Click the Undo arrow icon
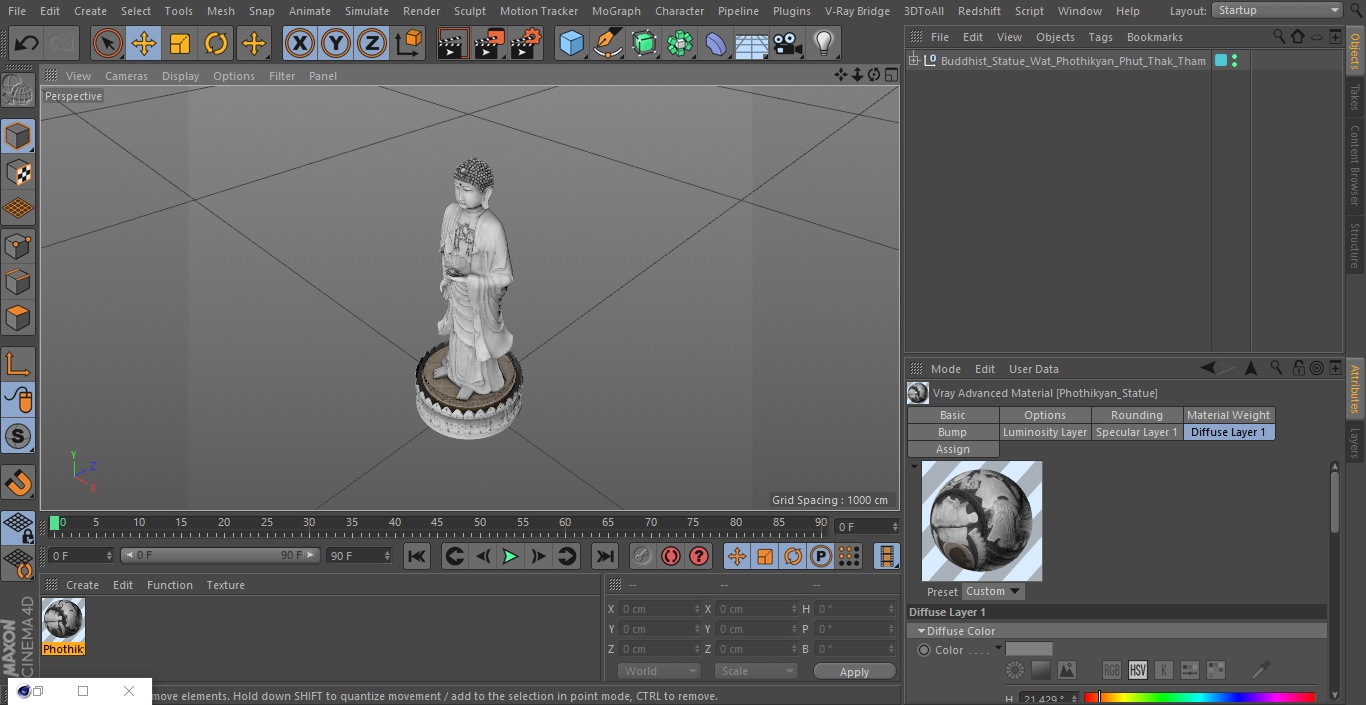This screenshot has height=705, width=1366. (x=27, y=43)
